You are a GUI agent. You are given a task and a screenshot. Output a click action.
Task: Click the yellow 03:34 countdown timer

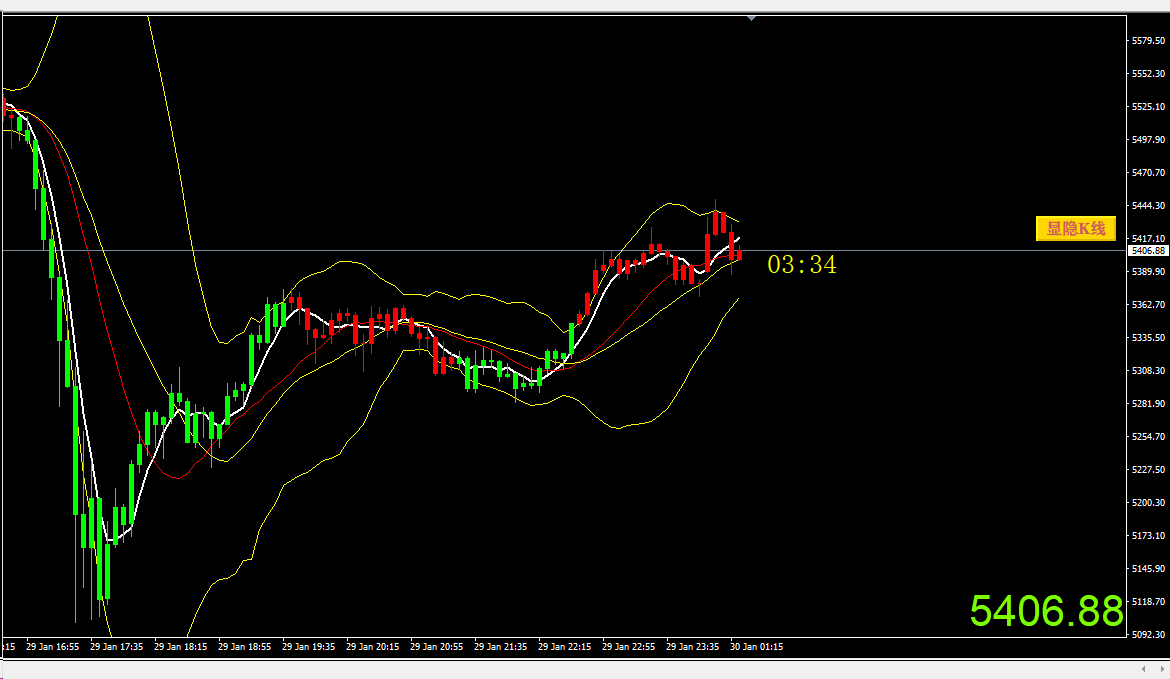coord(802,264)
